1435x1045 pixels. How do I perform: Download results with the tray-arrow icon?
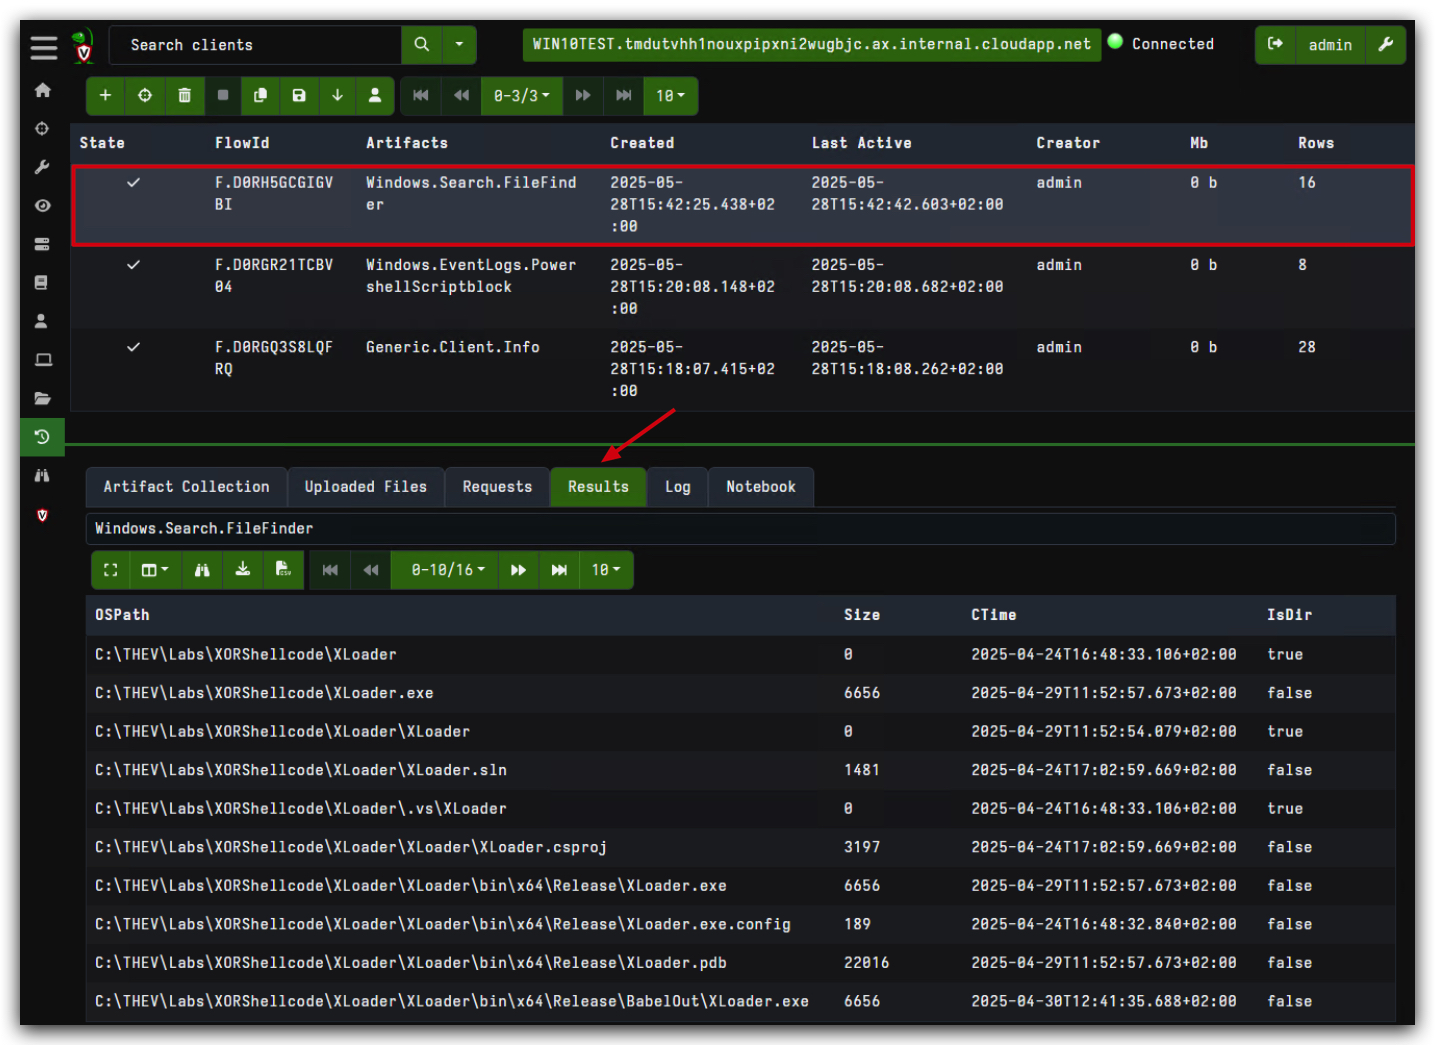pyautogui.click(x=243, y=570)
